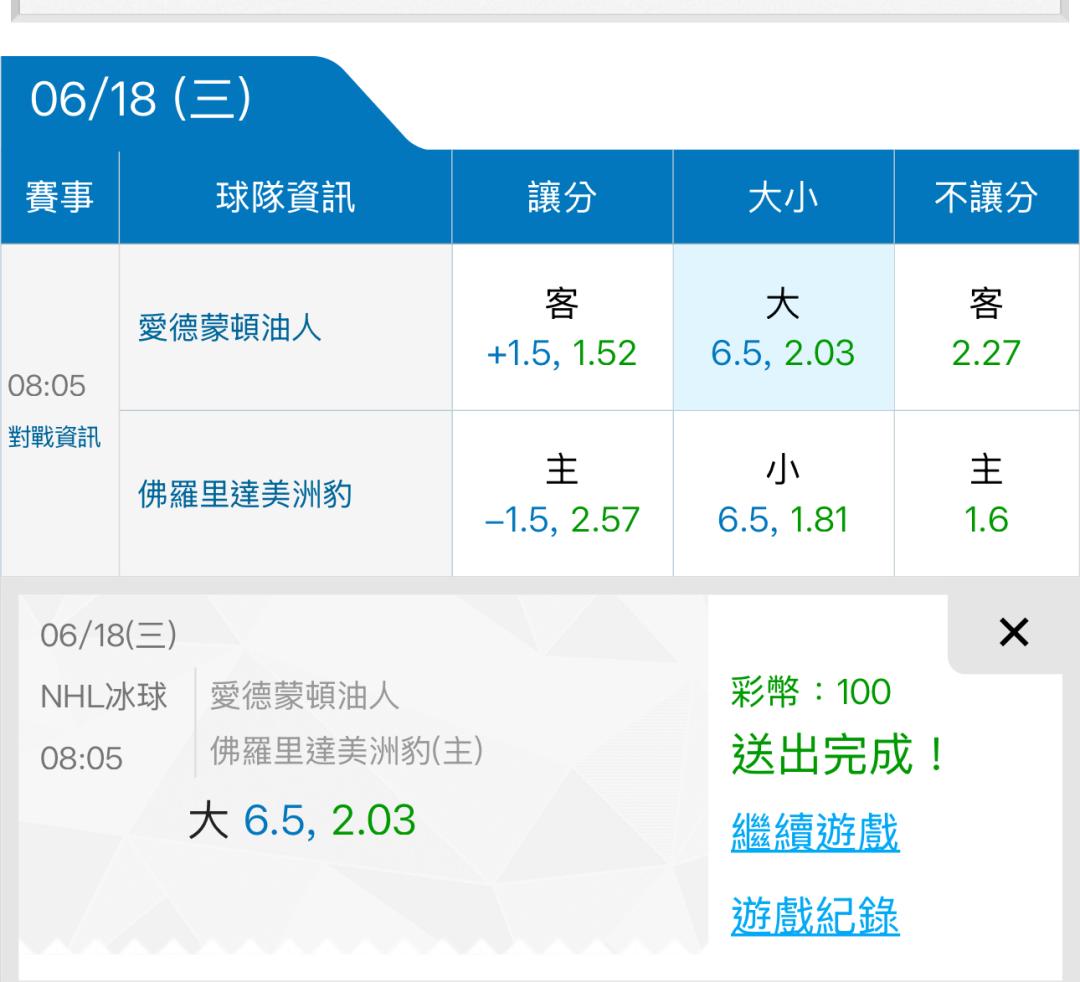Image resolution: width=1080 pixels, height=982 pixels.
Task: Click the 送出完成！ status text
Action: click(x=838, y=756)
